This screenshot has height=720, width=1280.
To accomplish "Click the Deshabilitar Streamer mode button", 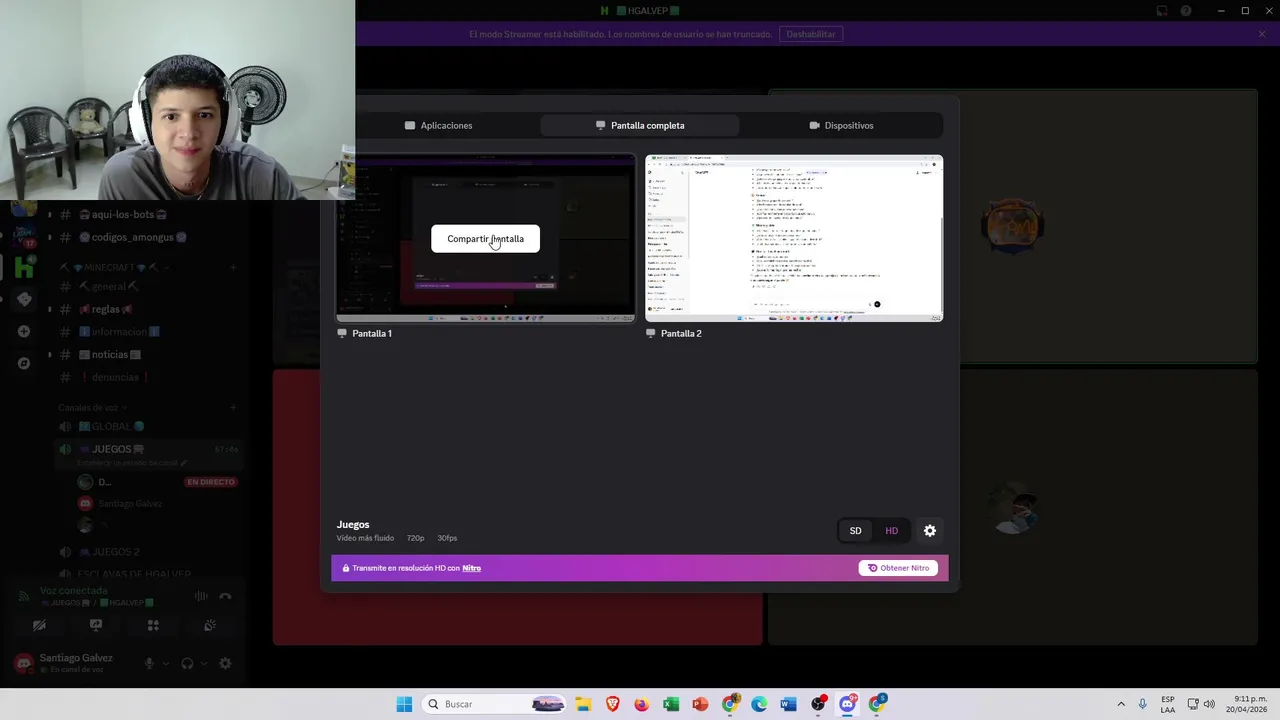I will [x=811, y=34].
